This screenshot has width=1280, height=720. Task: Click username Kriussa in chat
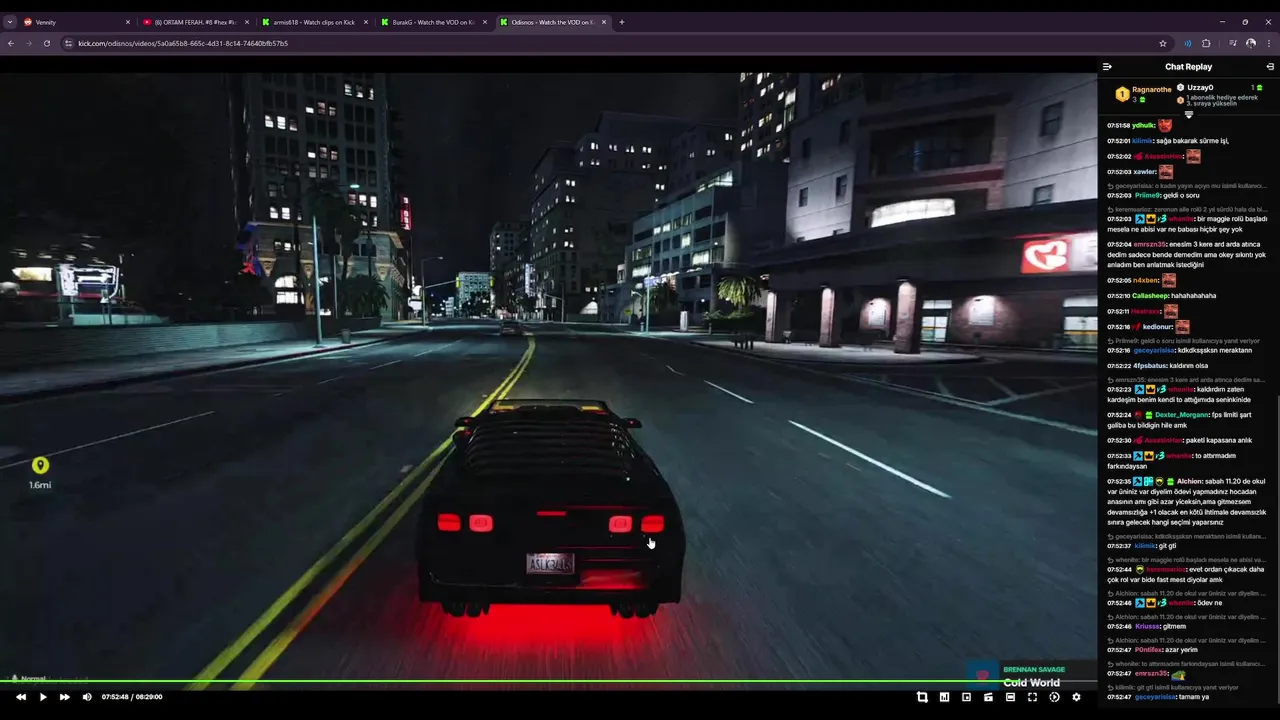(1147, 626)
